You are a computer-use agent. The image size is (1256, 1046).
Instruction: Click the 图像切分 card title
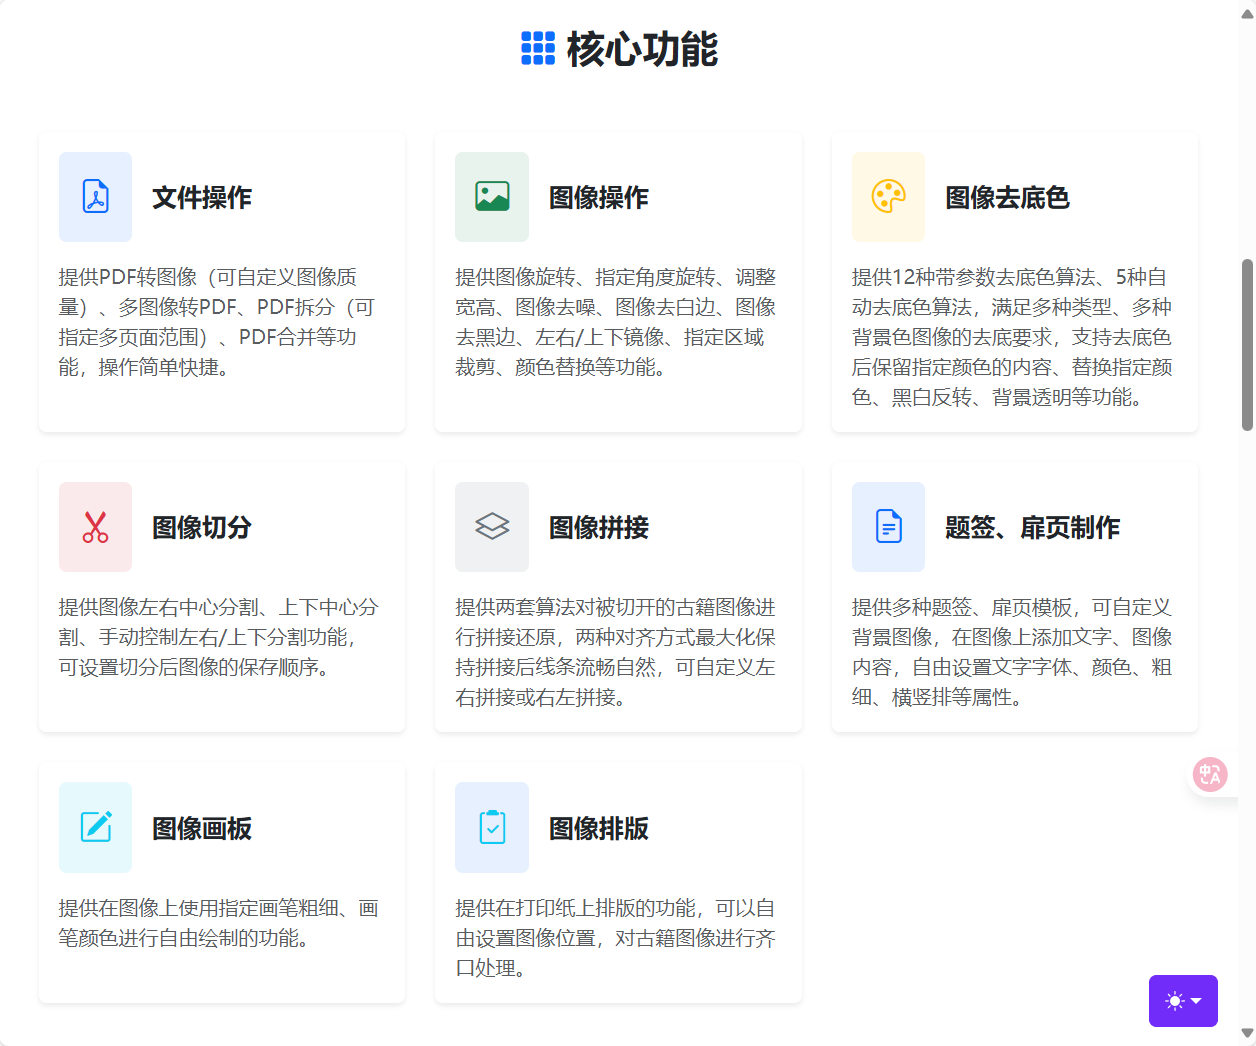[202, 528]
